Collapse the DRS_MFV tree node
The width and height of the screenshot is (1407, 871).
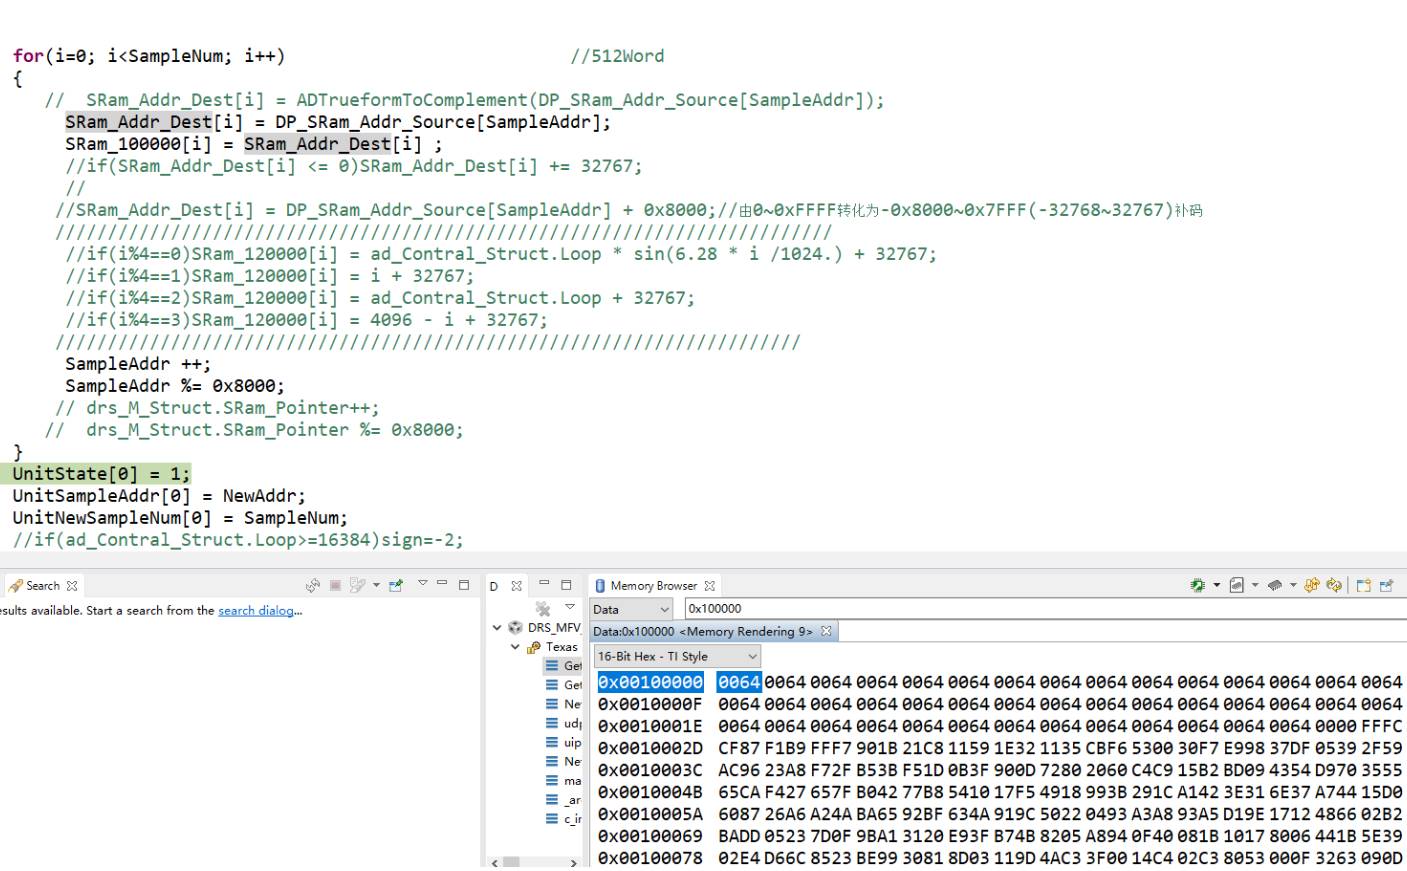click(x=497, y=628)
